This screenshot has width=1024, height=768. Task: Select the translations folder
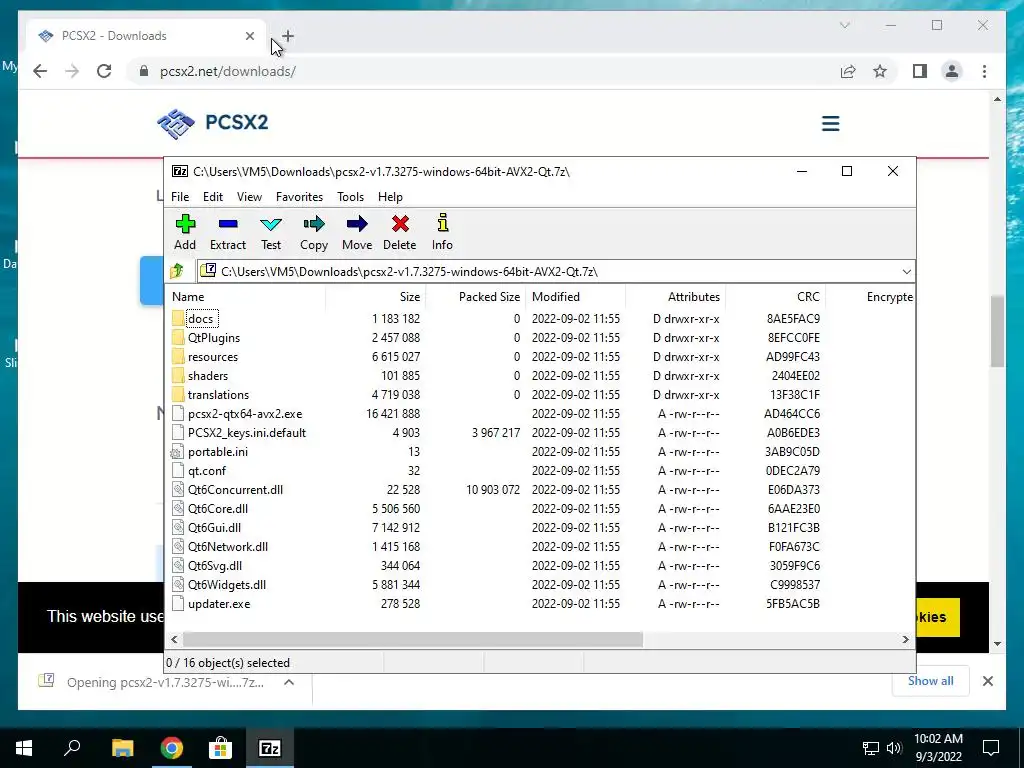[218, 394]
